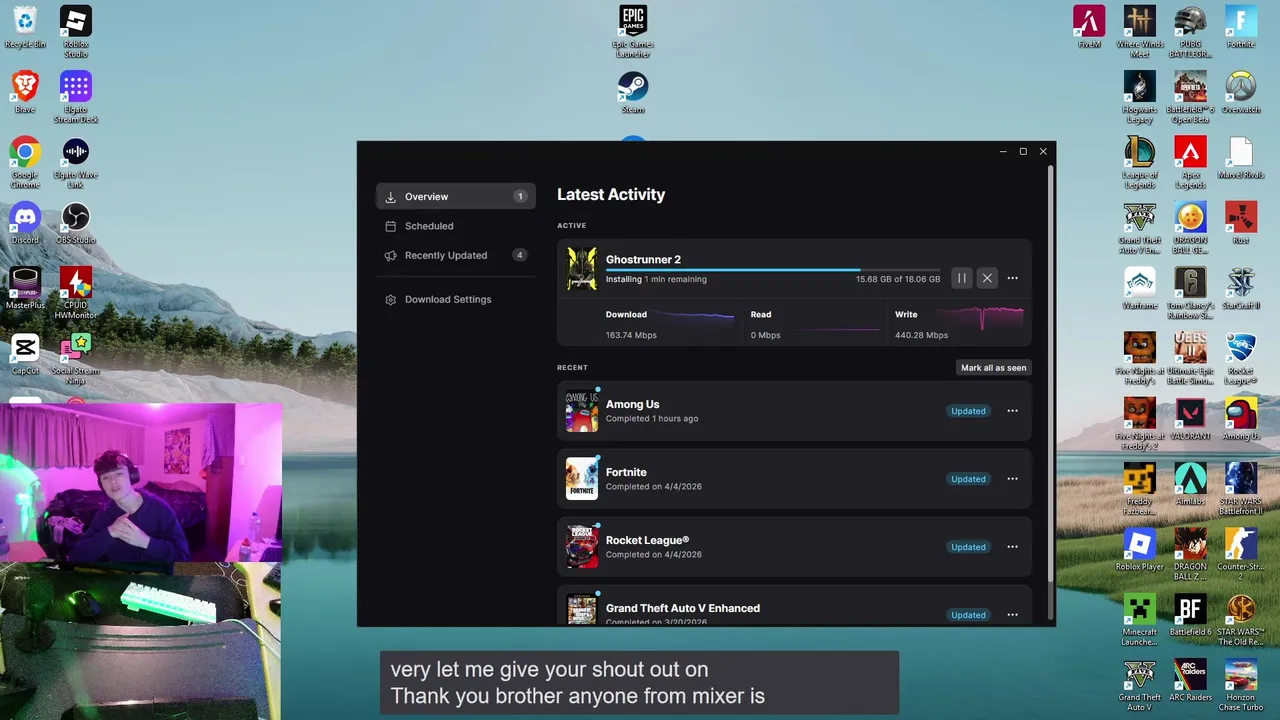The width and height of the screenshot is (1280, 720).
Task: Select the Social Stream Ninja icon
Action: [x=76, y=358]
